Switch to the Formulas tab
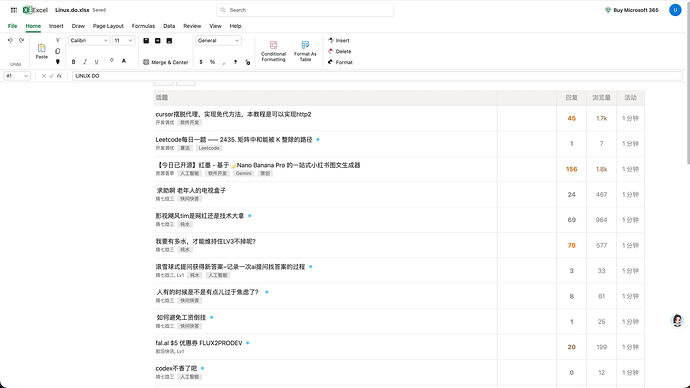Viewport: 690px width, 388px height. (143, 26)
